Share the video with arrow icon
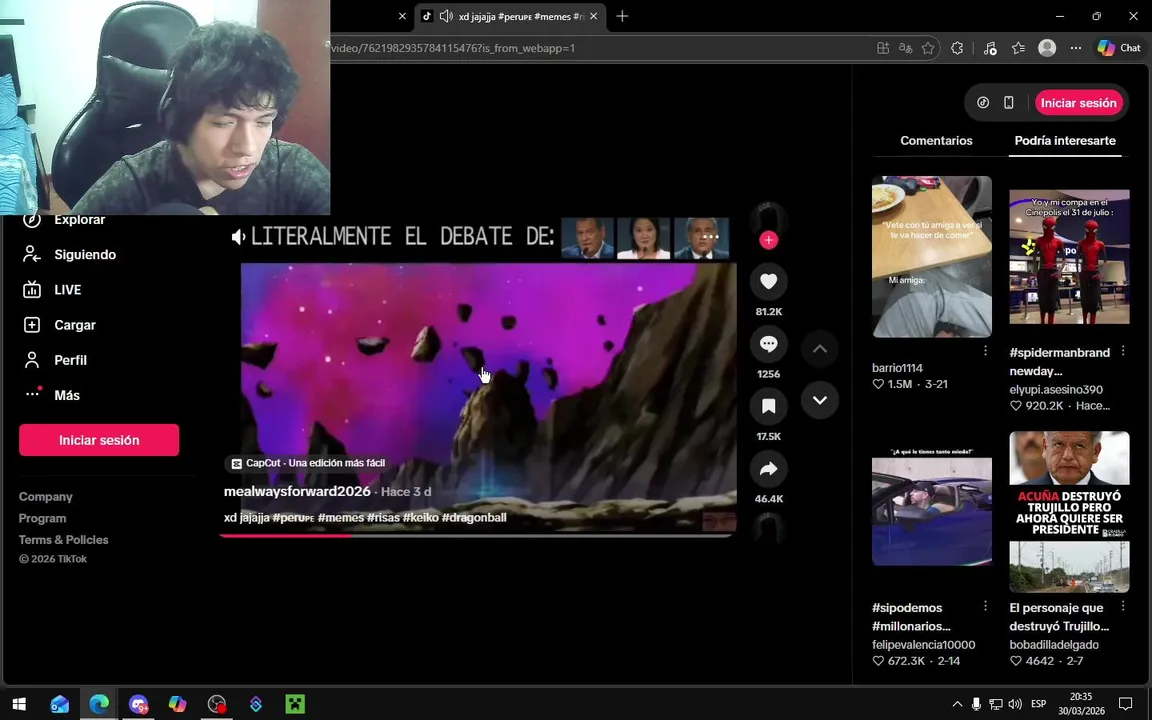This screenshot has height=720, width=1152. coord(768,469)
